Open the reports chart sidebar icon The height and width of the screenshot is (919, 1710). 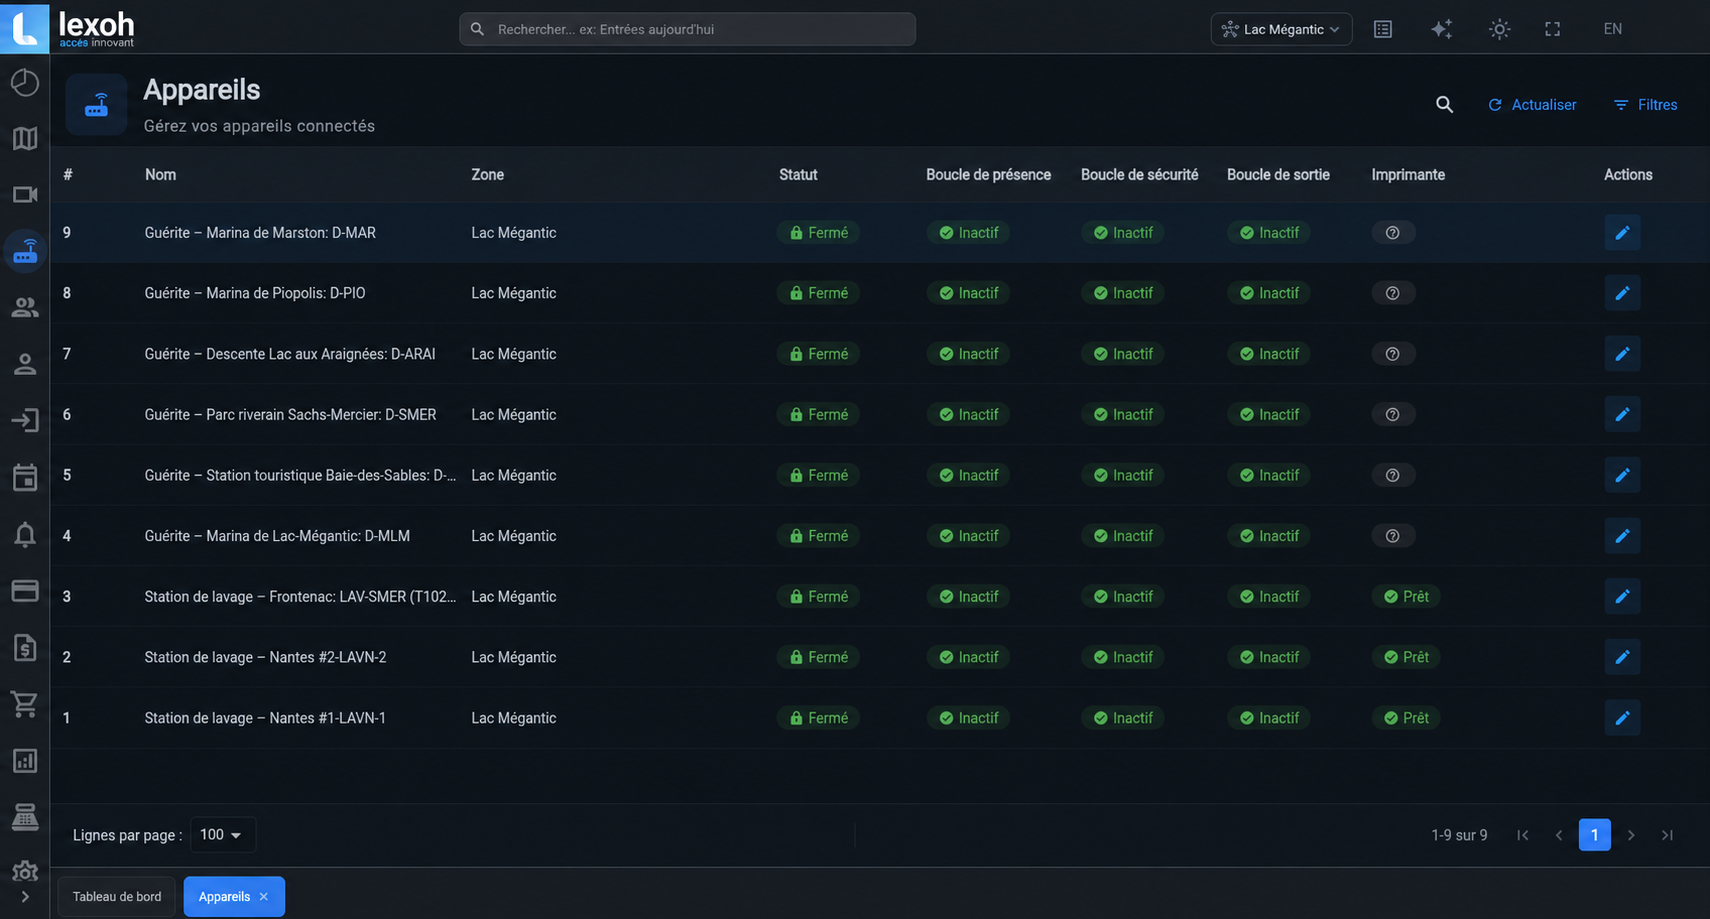click(25, 761)
